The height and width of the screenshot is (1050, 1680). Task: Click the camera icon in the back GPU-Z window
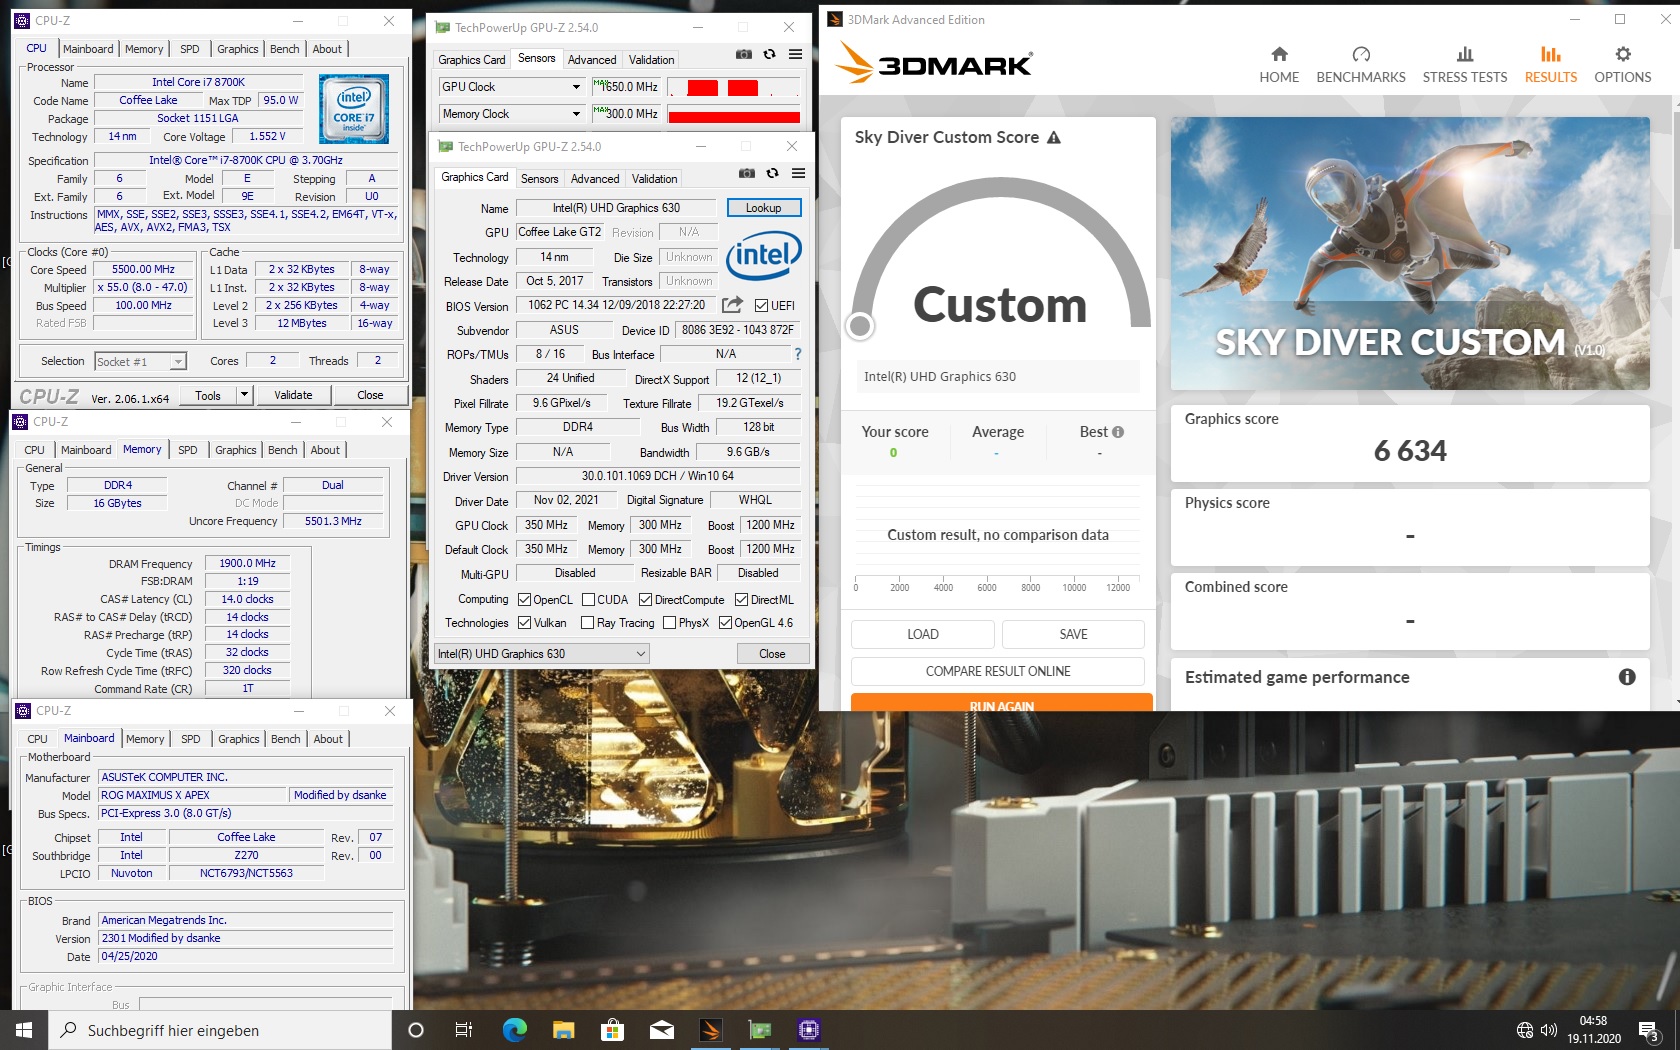744,54
